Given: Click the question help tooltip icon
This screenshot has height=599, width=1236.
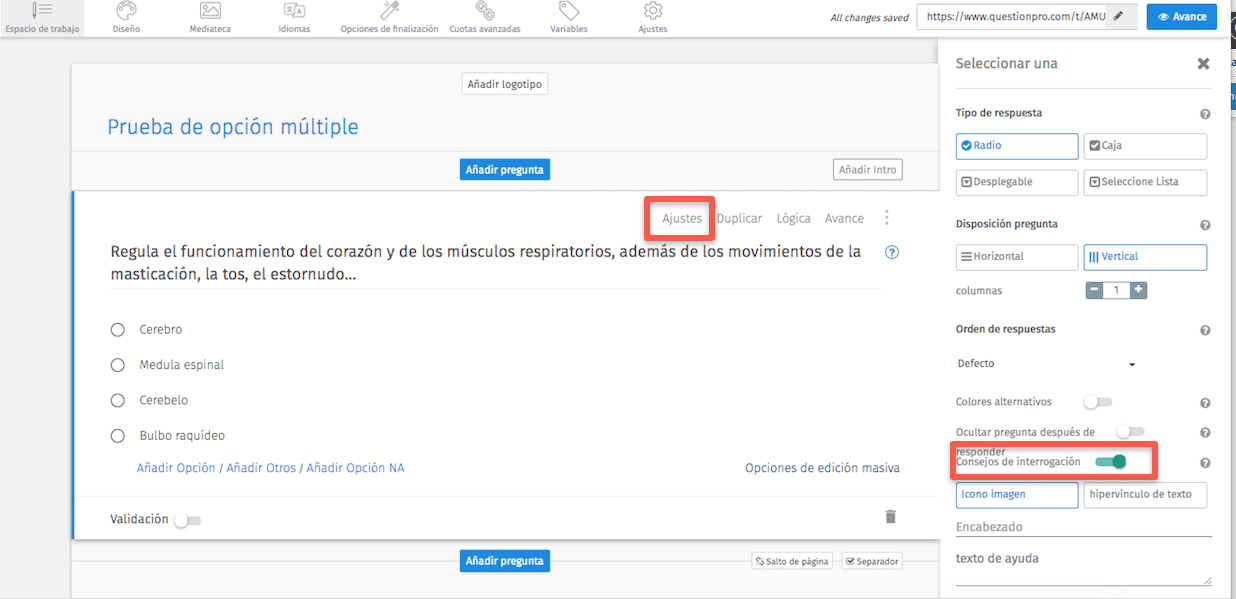Looking at the screenshot, I should [892, 252].
